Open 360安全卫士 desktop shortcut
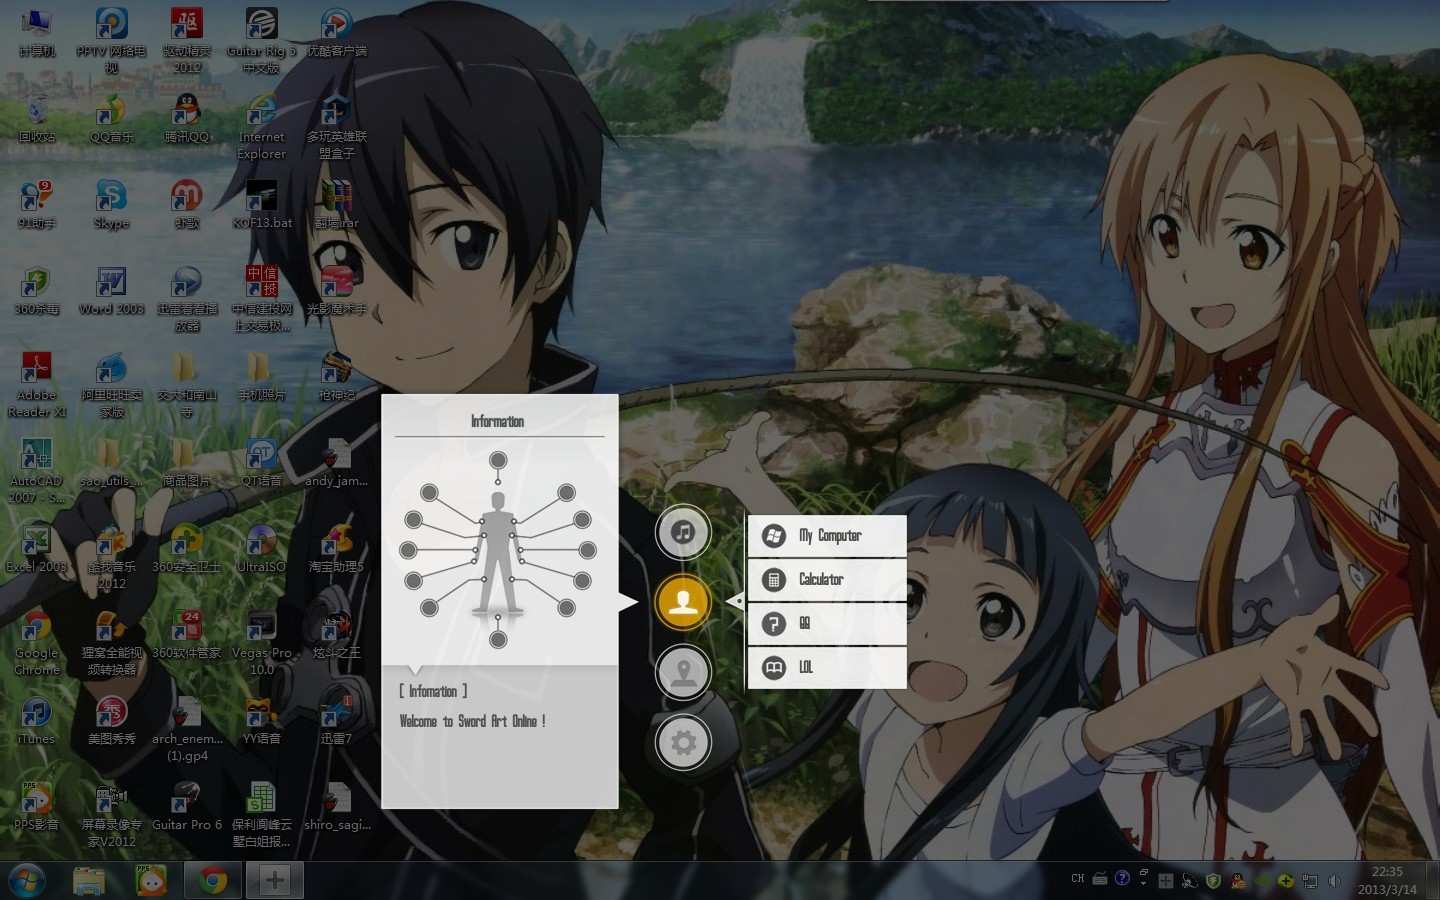The height and width of the screenshot is (900, 1440). coord(186,549)
